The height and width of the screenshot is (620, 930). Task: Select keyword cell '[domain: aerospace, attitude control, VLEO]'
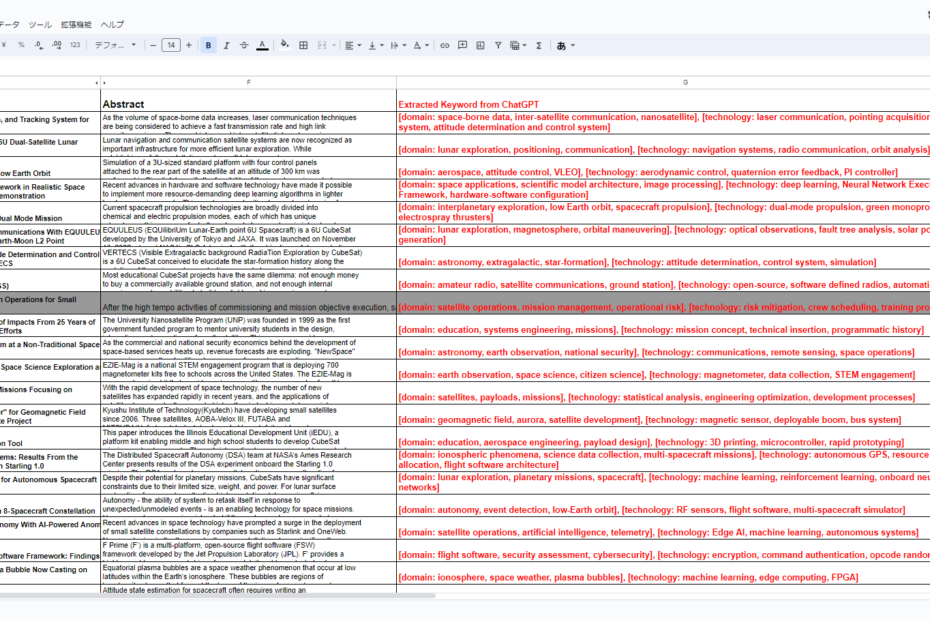663,168
